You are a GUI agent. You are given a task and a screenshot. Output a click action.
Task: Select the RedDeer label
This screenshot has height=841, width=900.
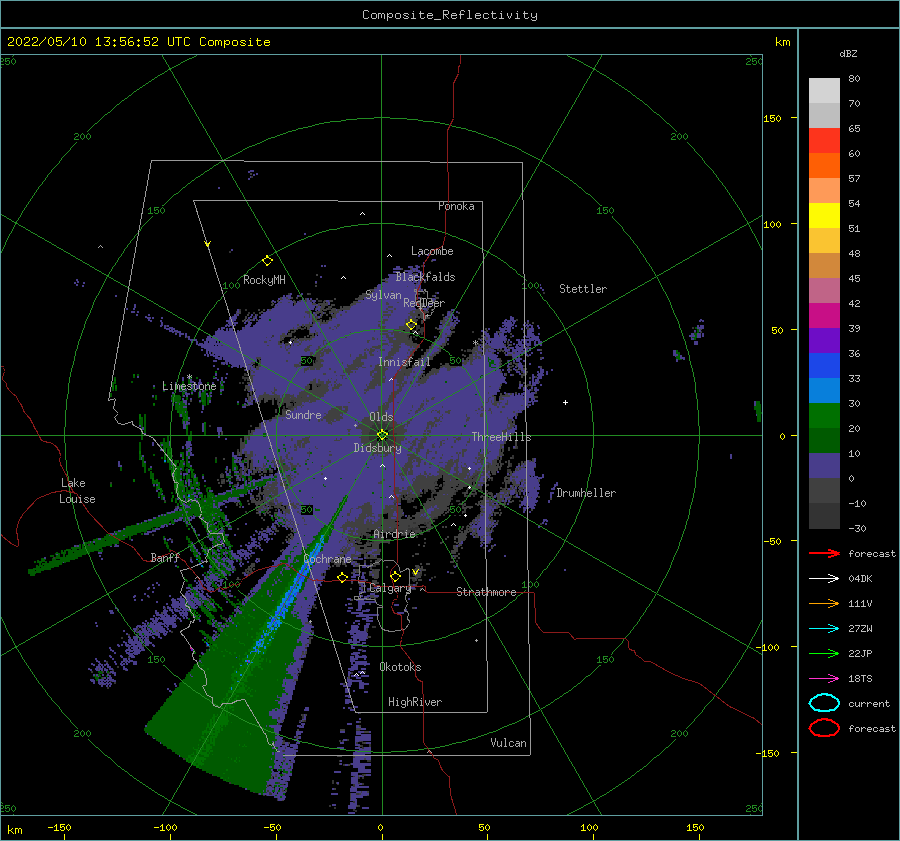tap(424, 303)
